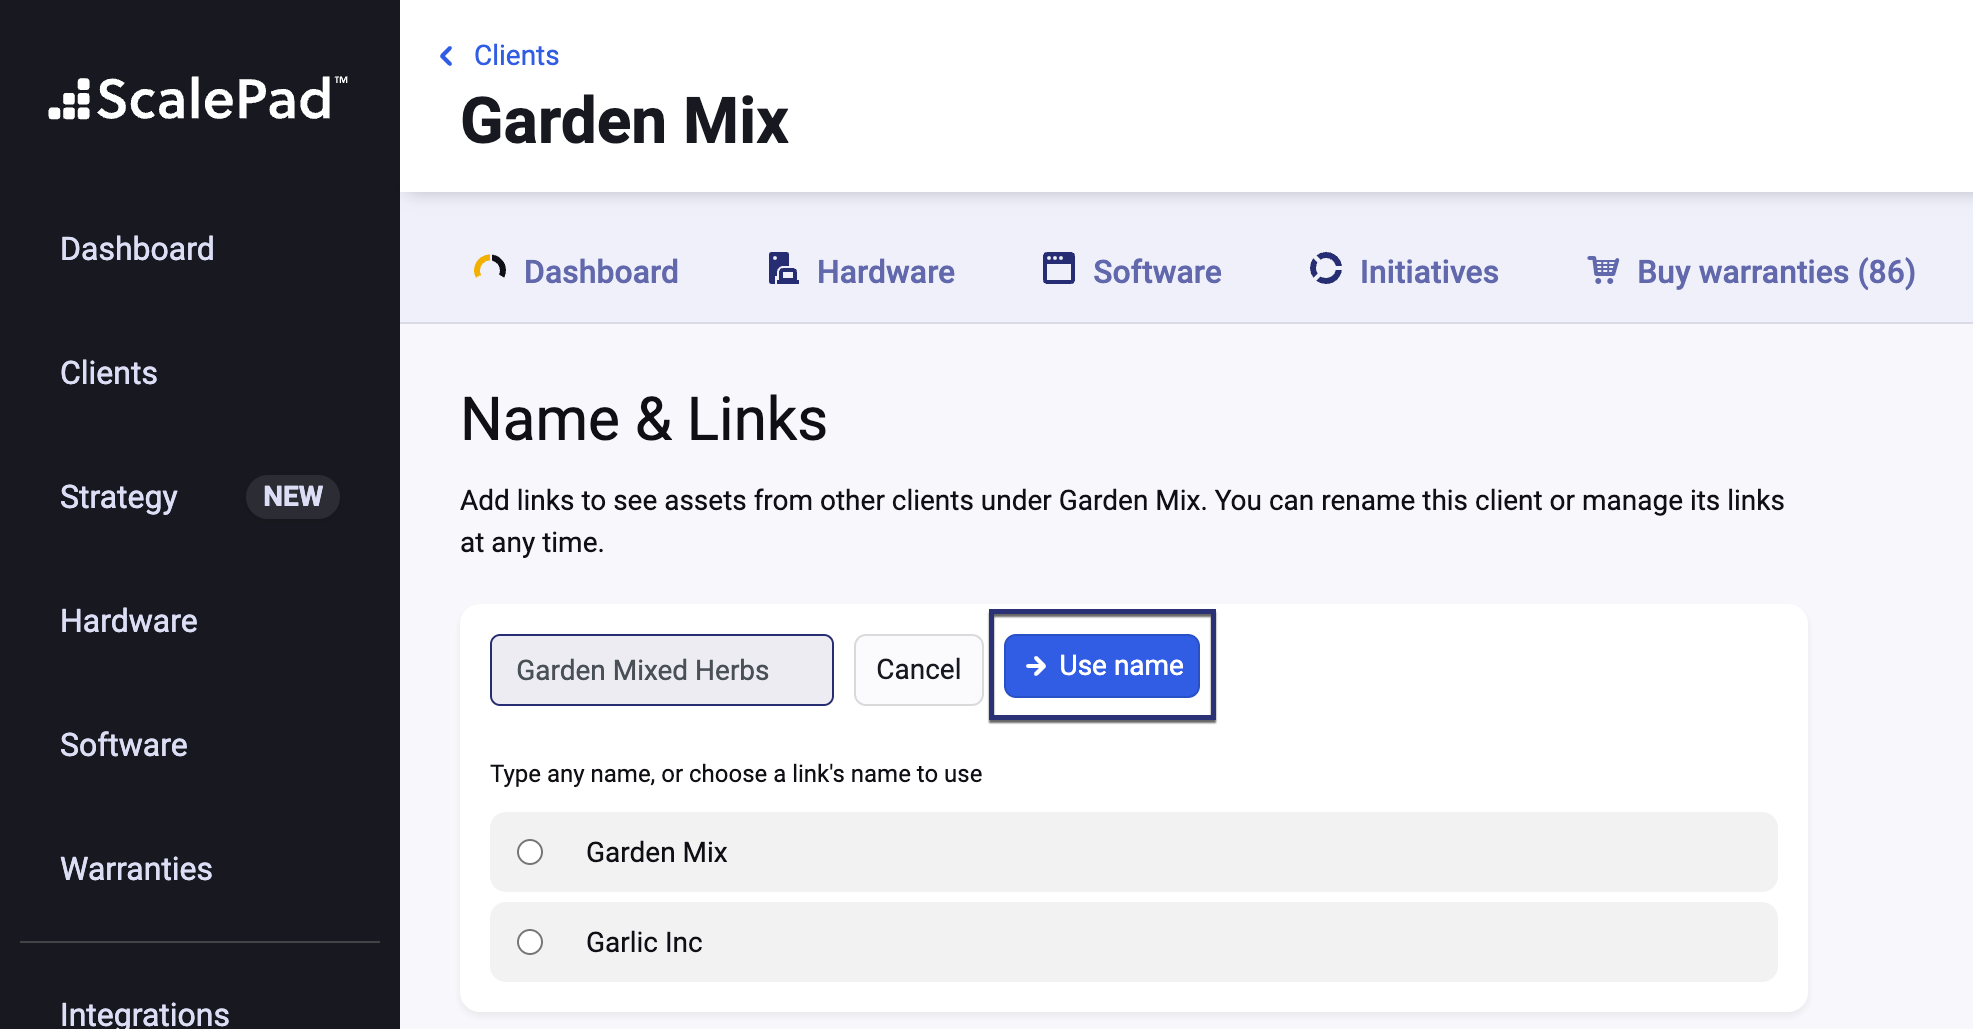Open Warranties in the left sidebar
Image resolution: width=1973 pixels, height=1029 pixels.
coord(136,869)
